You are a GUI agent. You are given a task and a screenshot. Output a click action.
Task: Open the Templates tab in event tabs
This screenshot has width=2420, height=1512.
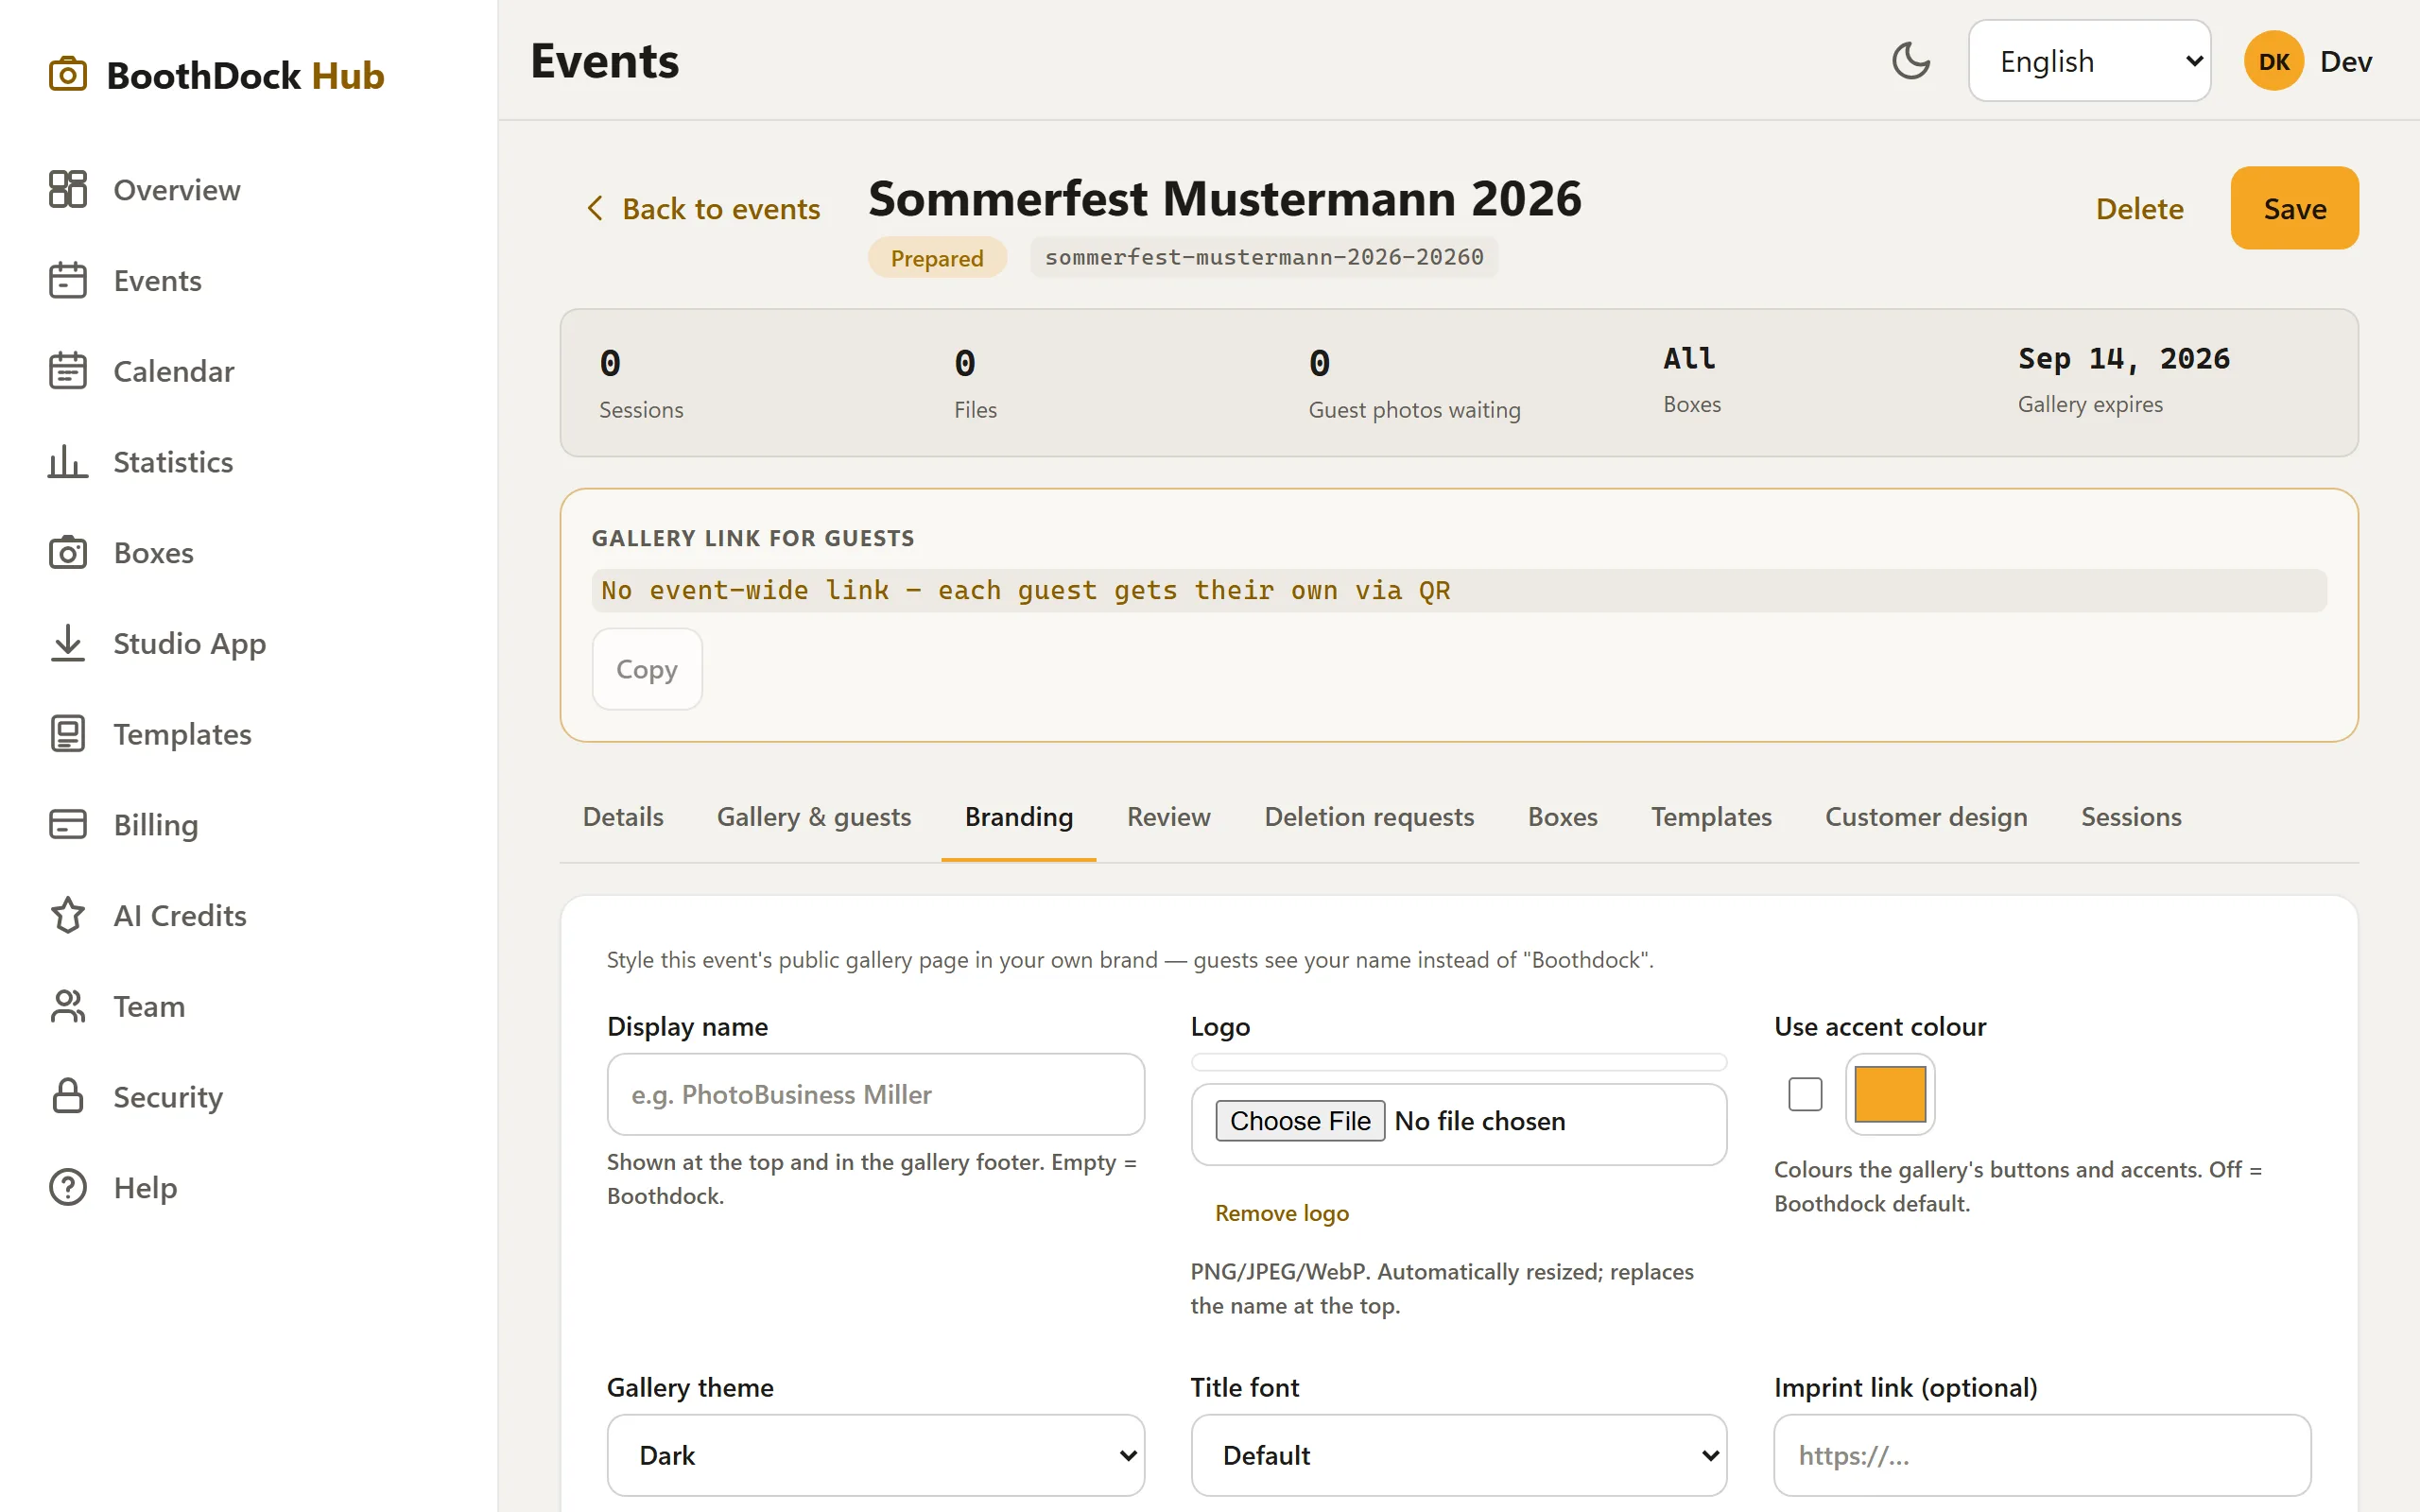(x=1711, y=817)
